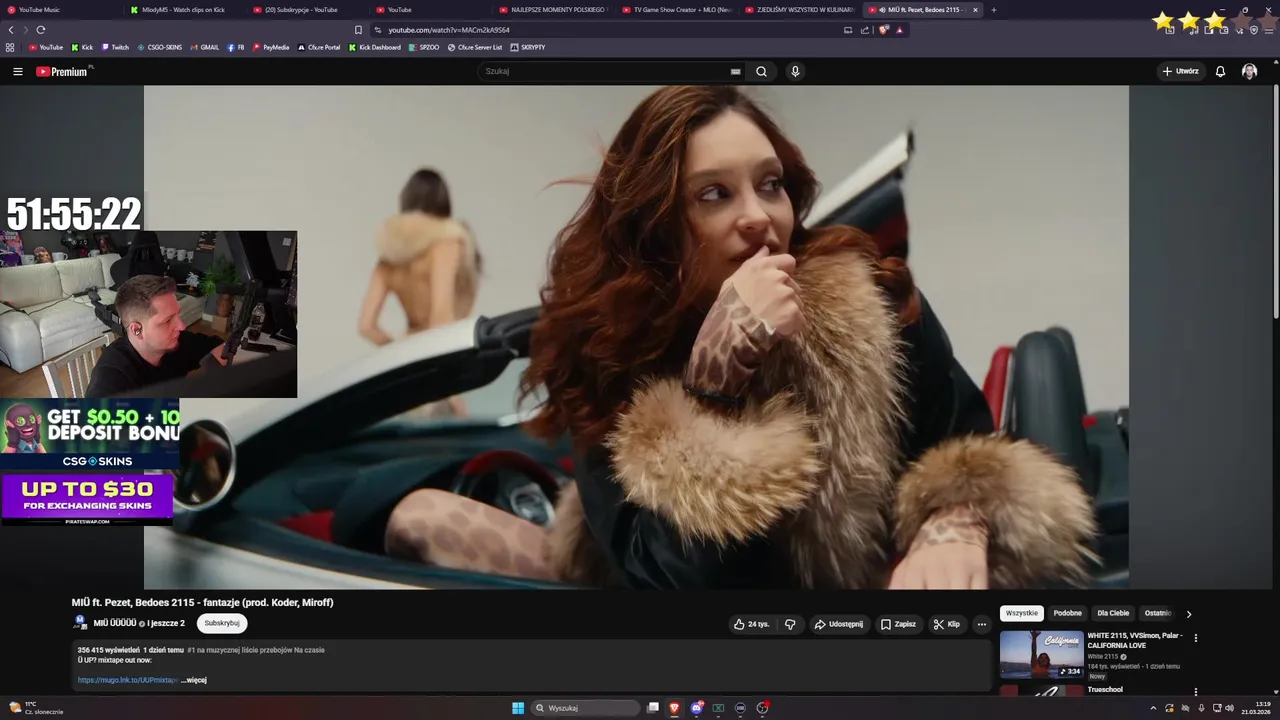Show more filter chips with right chevron
This screenshot has height=720, width=1280.
tap(1188, 614)
